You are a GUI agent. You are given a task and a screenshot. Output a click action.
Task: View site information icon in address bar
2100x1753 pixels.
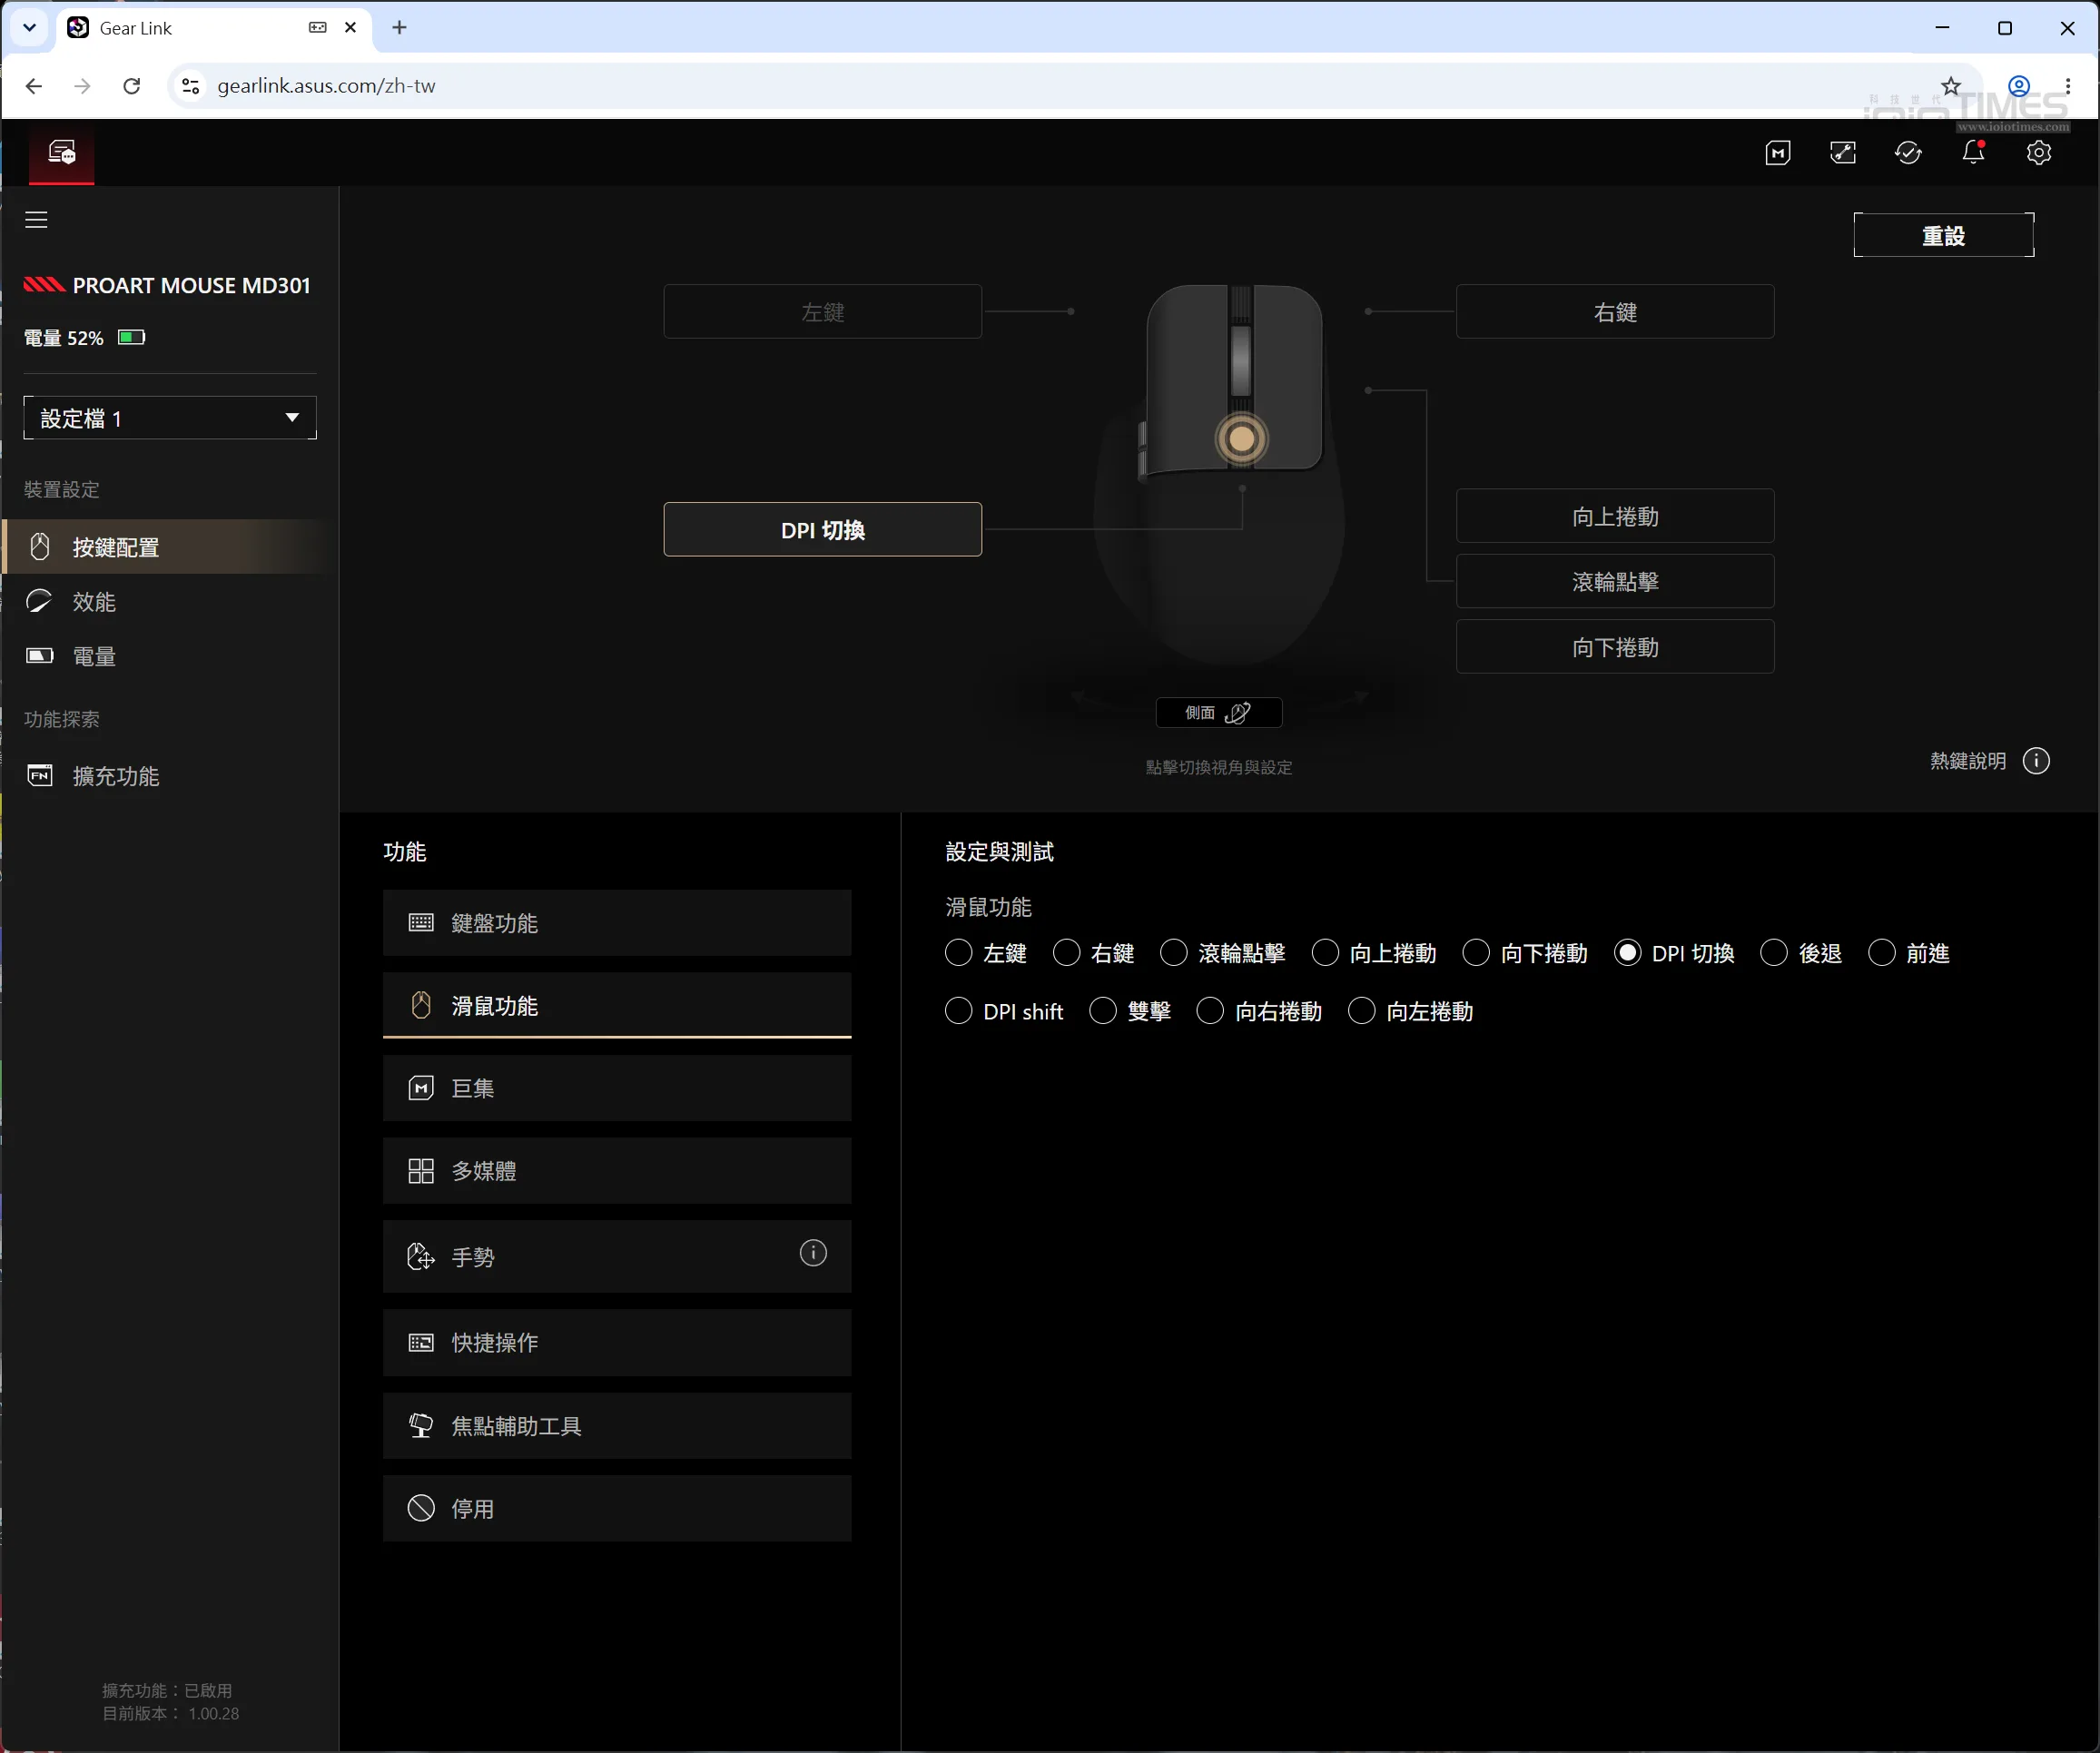tap(190, 86)
